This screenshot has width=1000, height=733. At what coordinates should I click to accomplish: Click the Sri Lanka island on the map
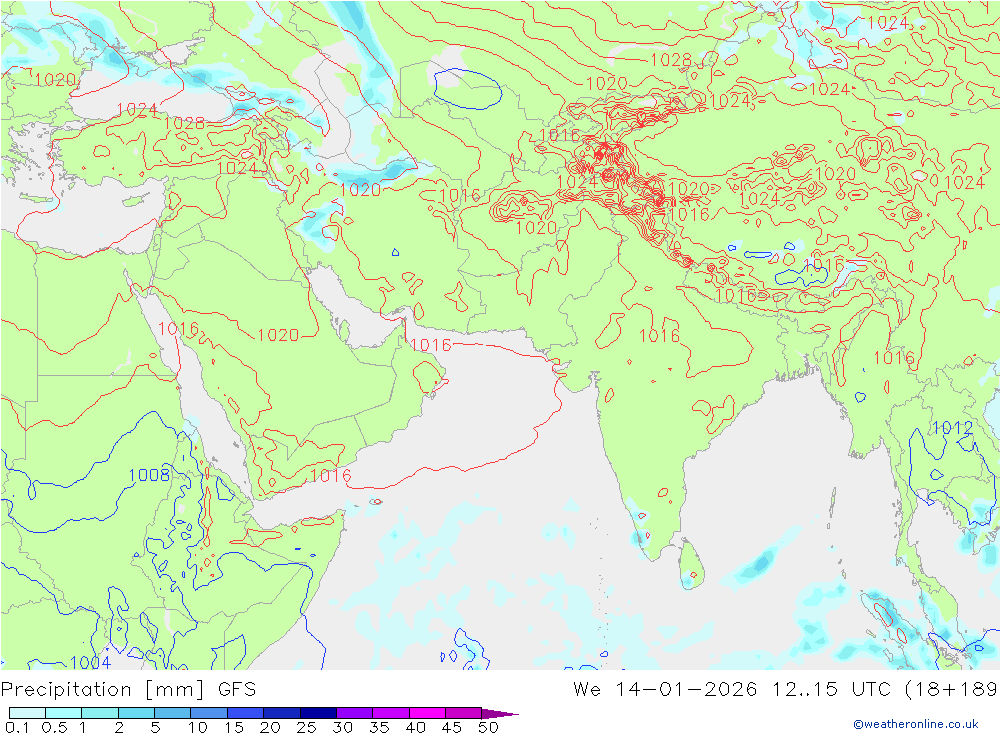pyautogui.click(x=691, y=564)
